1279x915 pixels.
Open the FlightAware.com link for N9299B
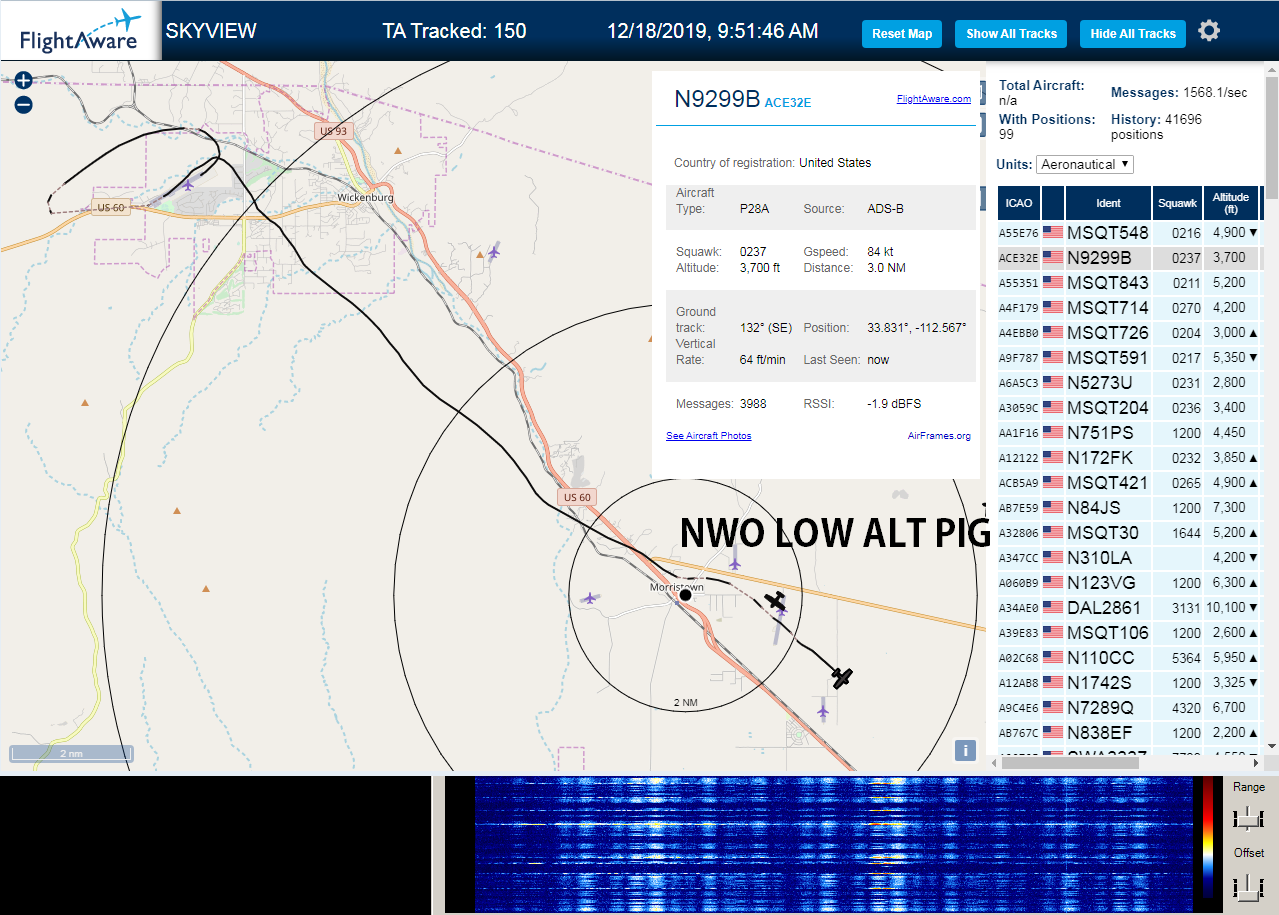click(934, 99)
